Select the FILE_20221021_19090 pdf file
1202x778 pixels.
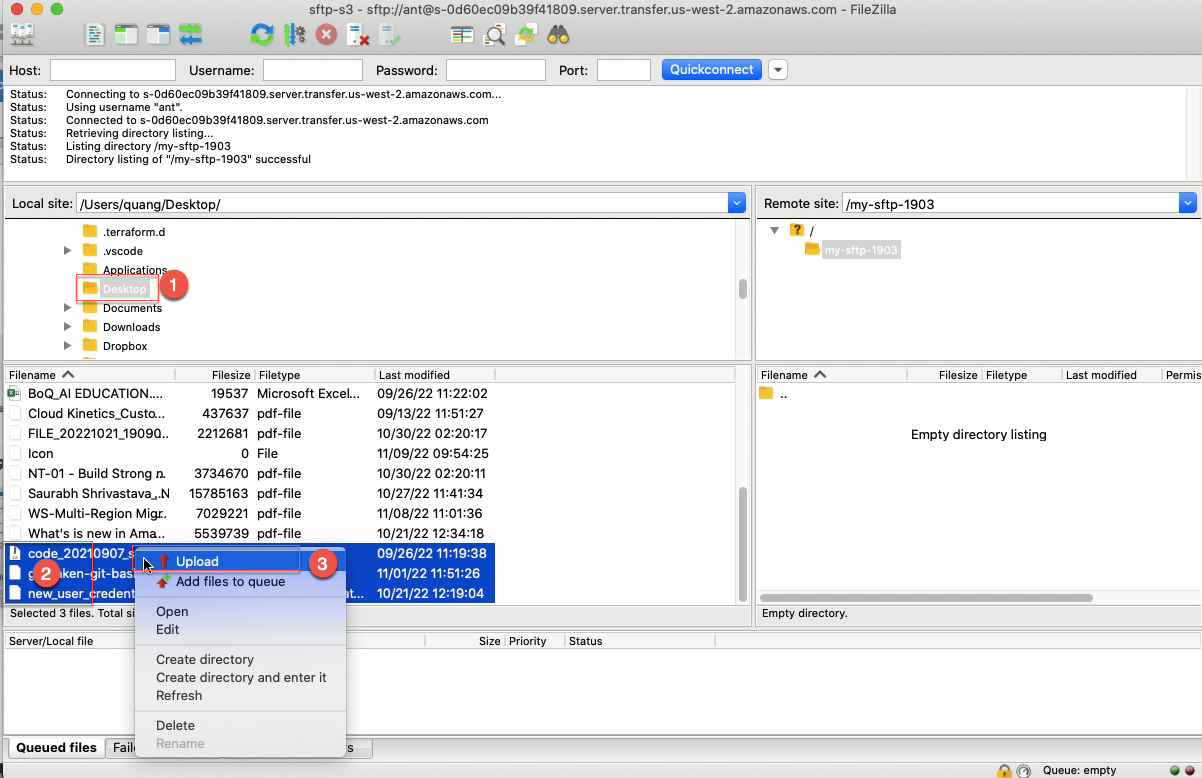250,433
